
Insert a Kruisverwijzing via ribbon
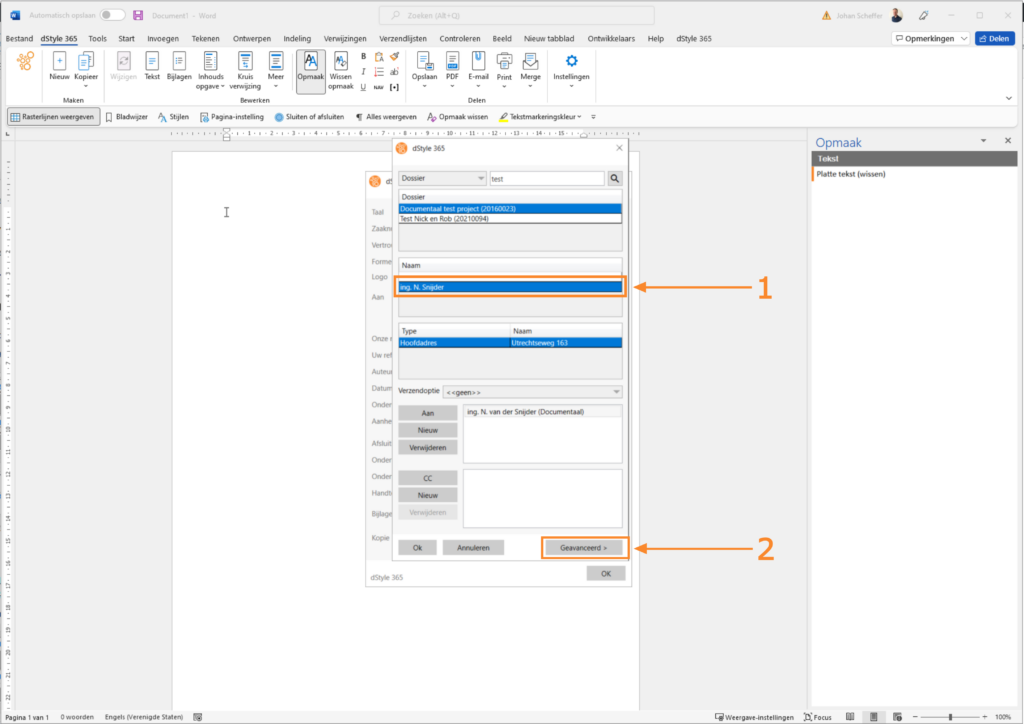coord(245,70)
